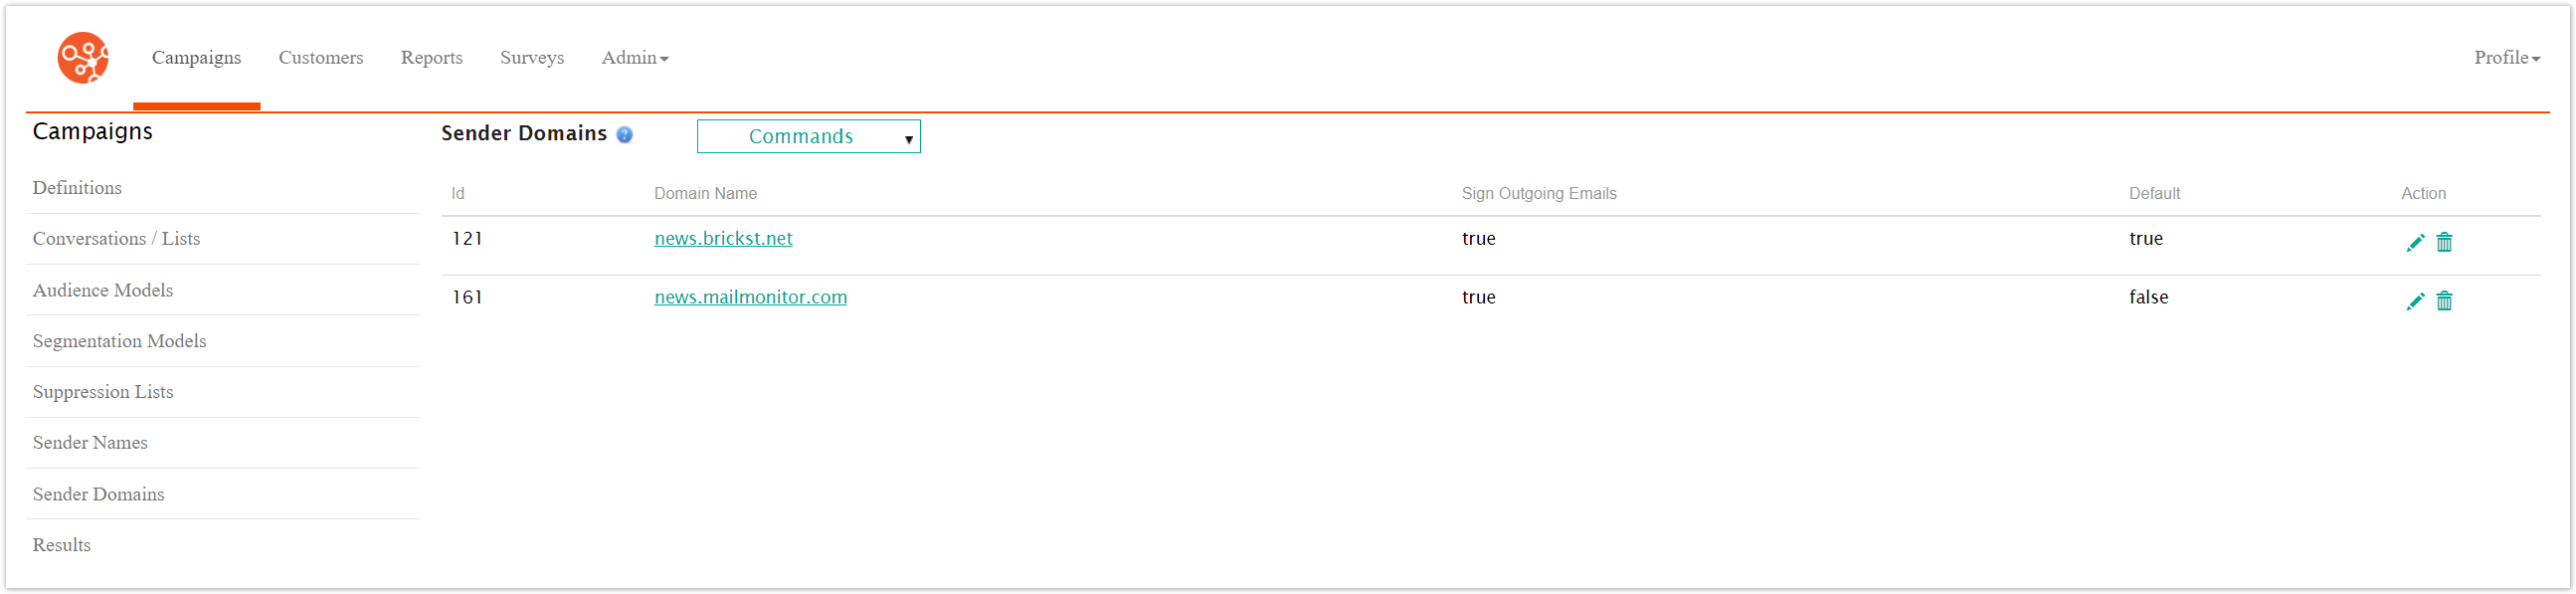The image size is (2576, 594).
Task: Select Sender Names in the sidebar
Action: [90, 443]
